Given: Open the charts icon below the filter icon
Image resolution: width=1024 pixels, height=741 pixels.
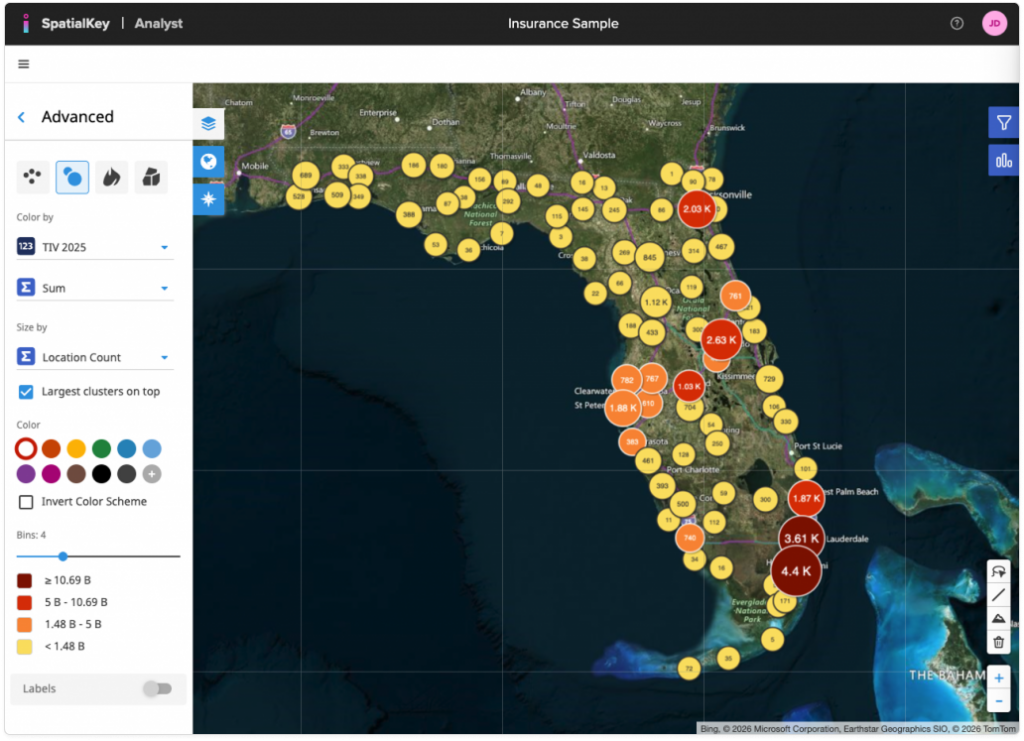Looking at the screenshot, I should (1003, 159).
